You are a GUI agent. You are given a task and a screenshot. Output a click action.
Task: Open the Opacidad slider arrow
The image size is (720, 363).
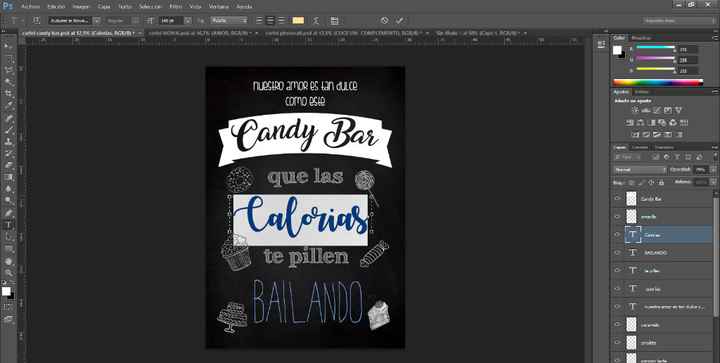pos(713,170)
